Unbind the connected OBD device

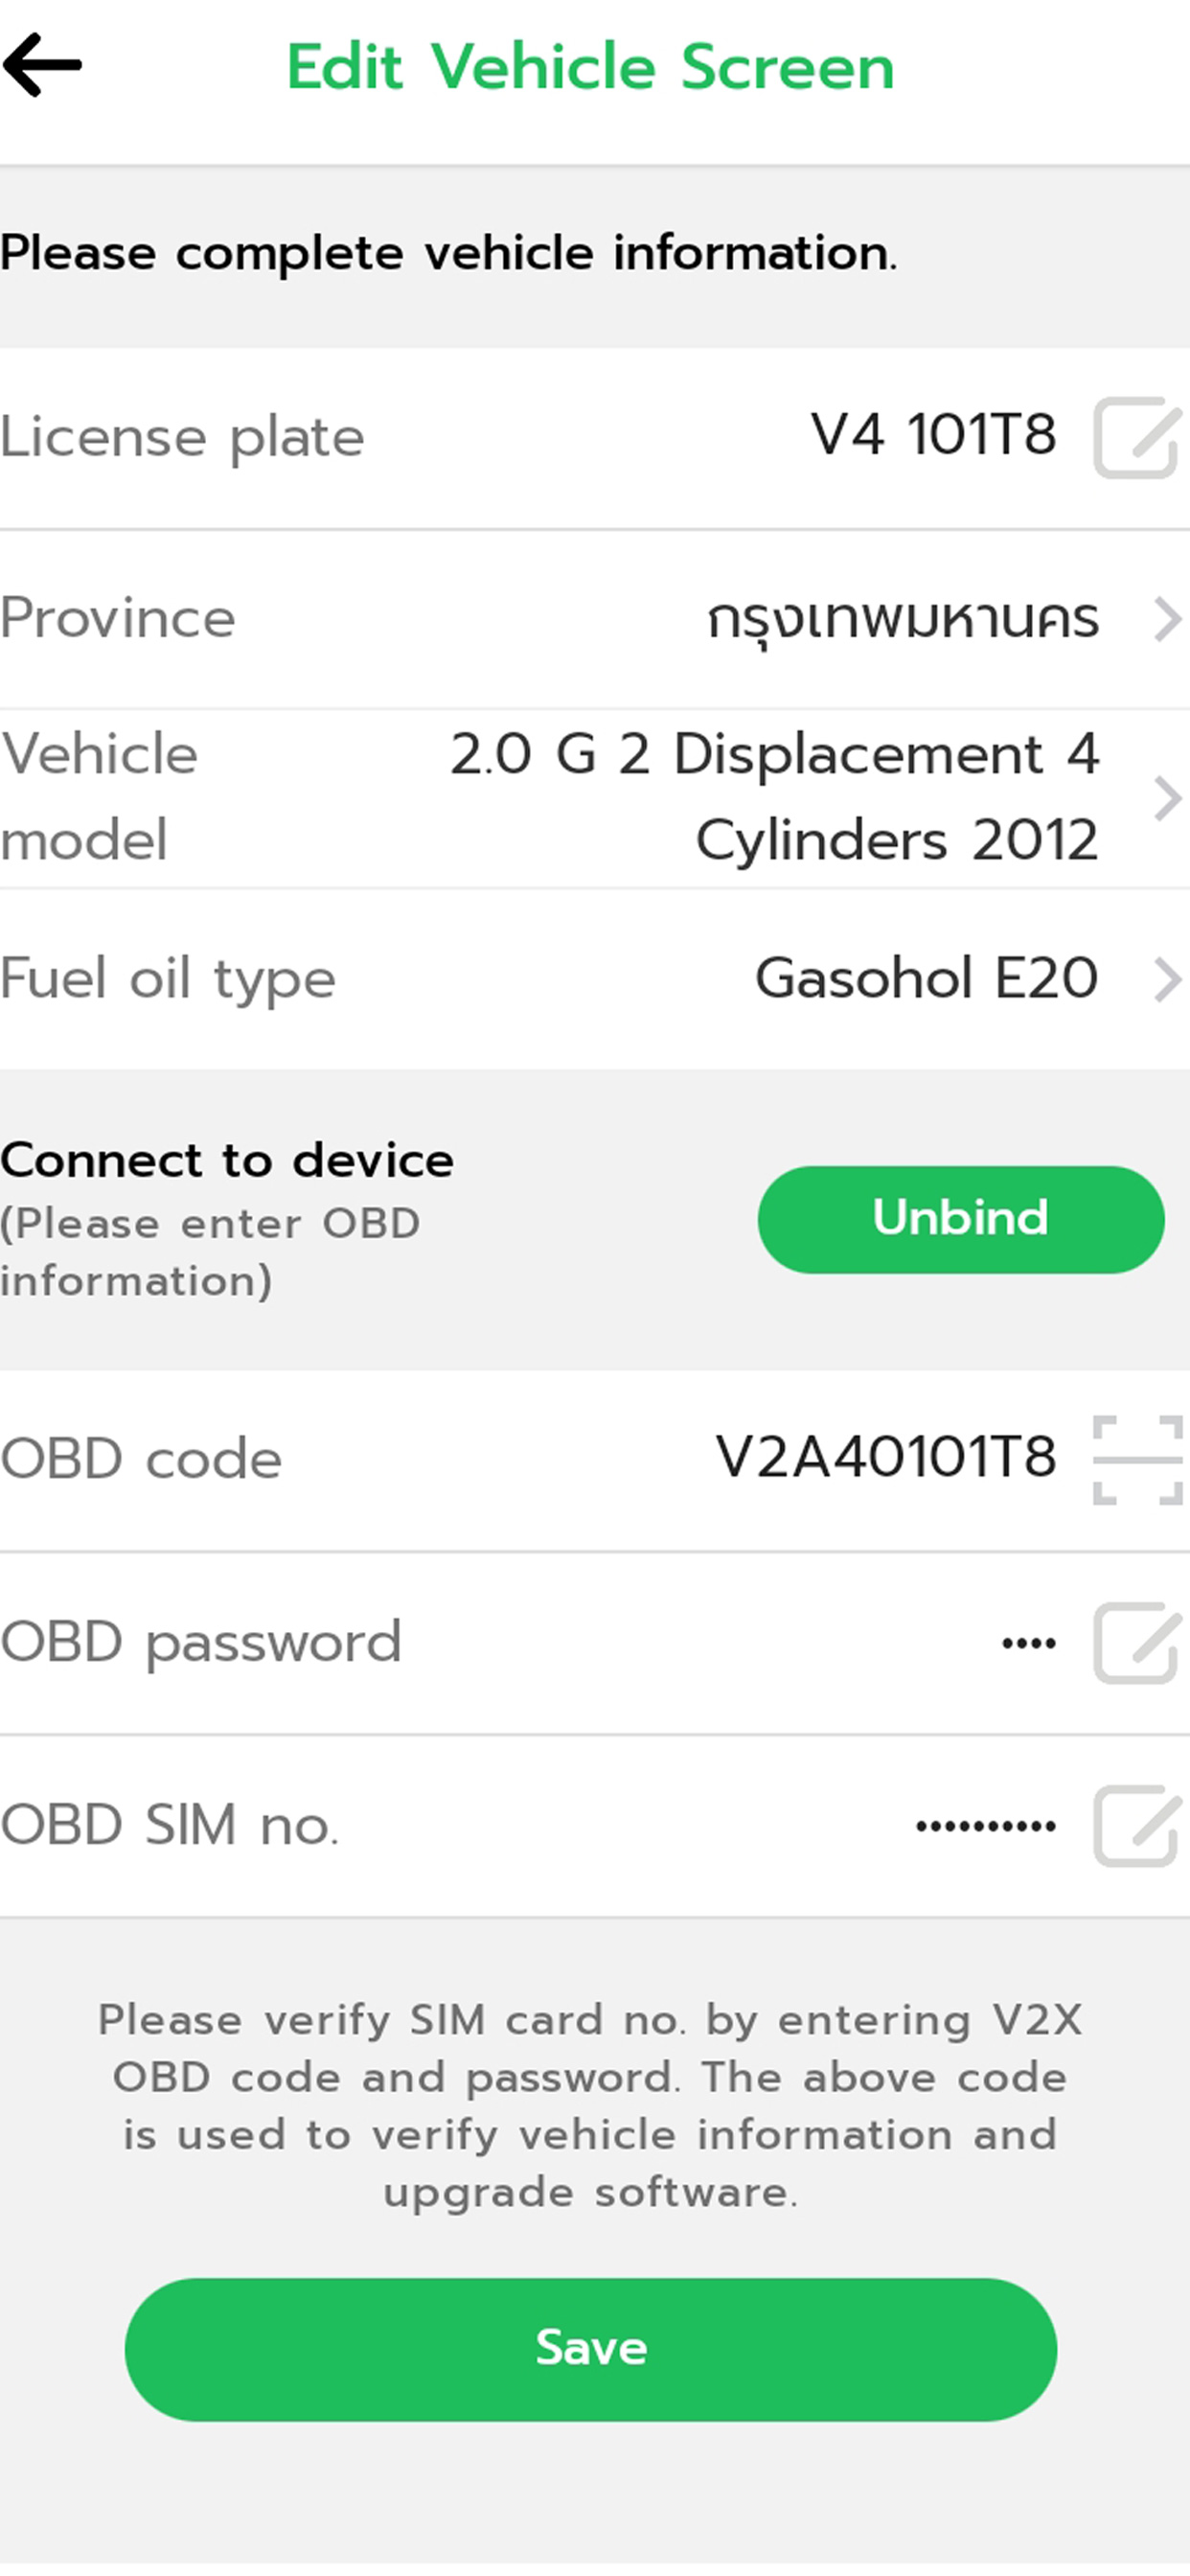coord(961,1219)
